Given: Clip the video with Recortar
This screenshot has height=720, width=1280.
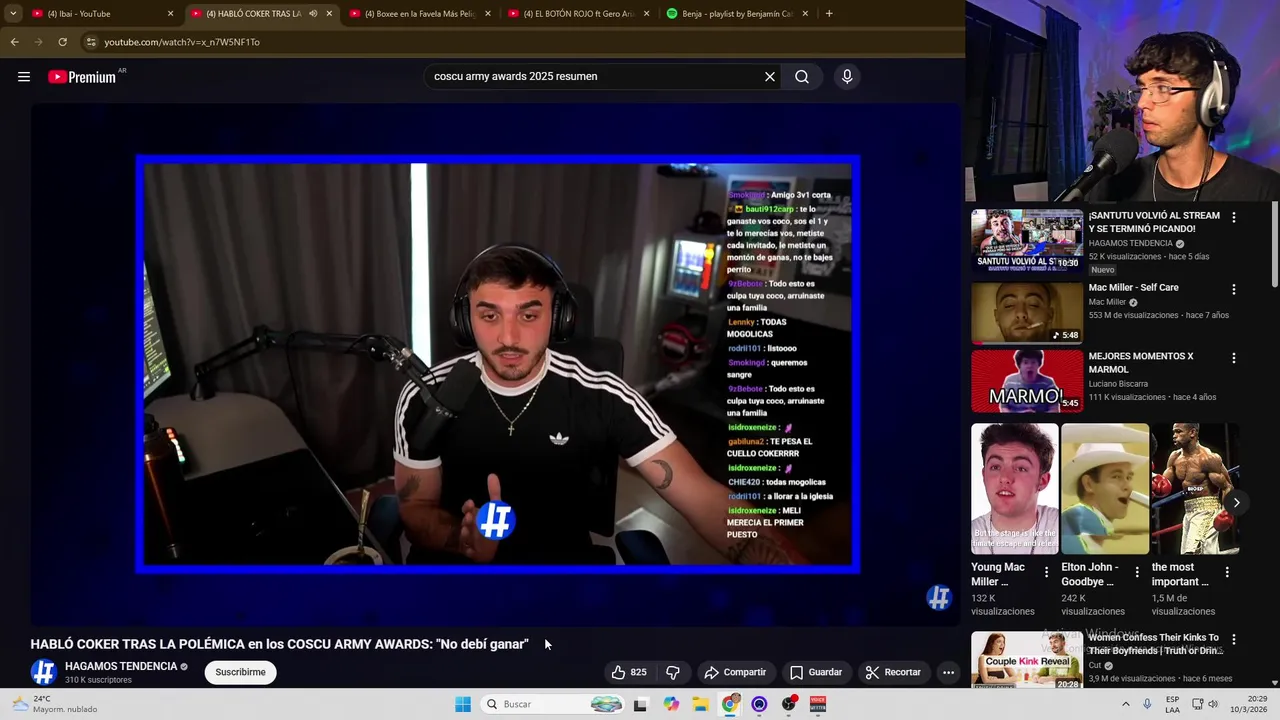Looking at the screenshot, I should pyautogui.click(x=893, y=672).
